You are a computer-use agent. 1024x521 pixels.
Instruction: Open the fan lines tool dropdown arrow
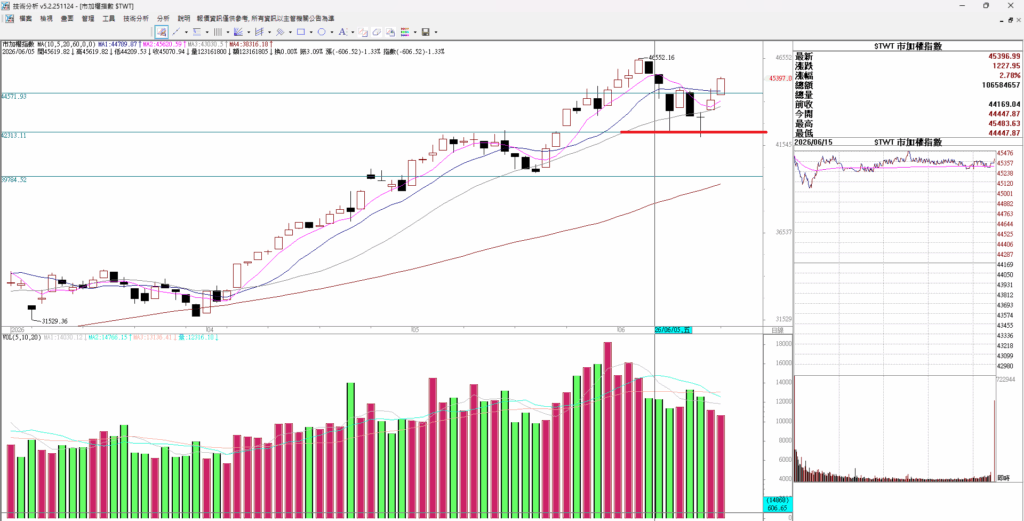(249, 32)
